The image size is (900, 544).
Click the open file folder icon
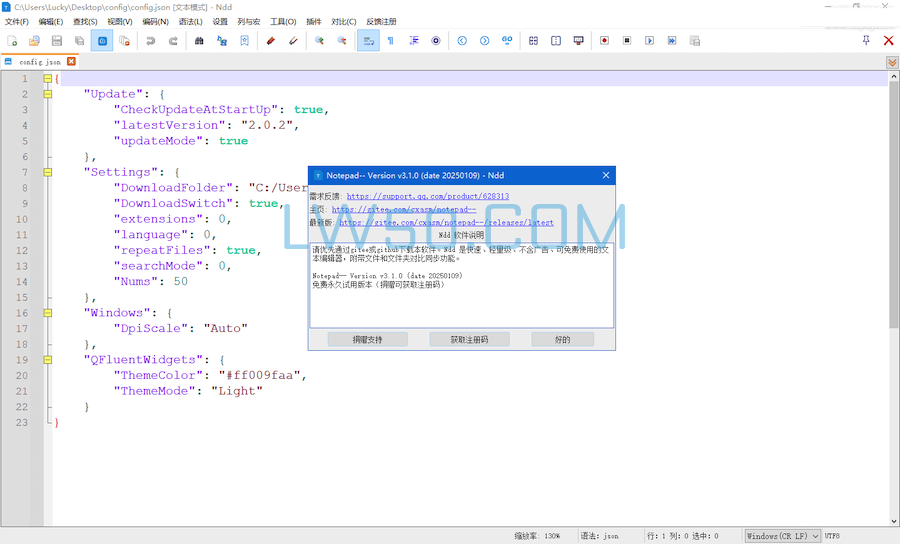point(34,41)
